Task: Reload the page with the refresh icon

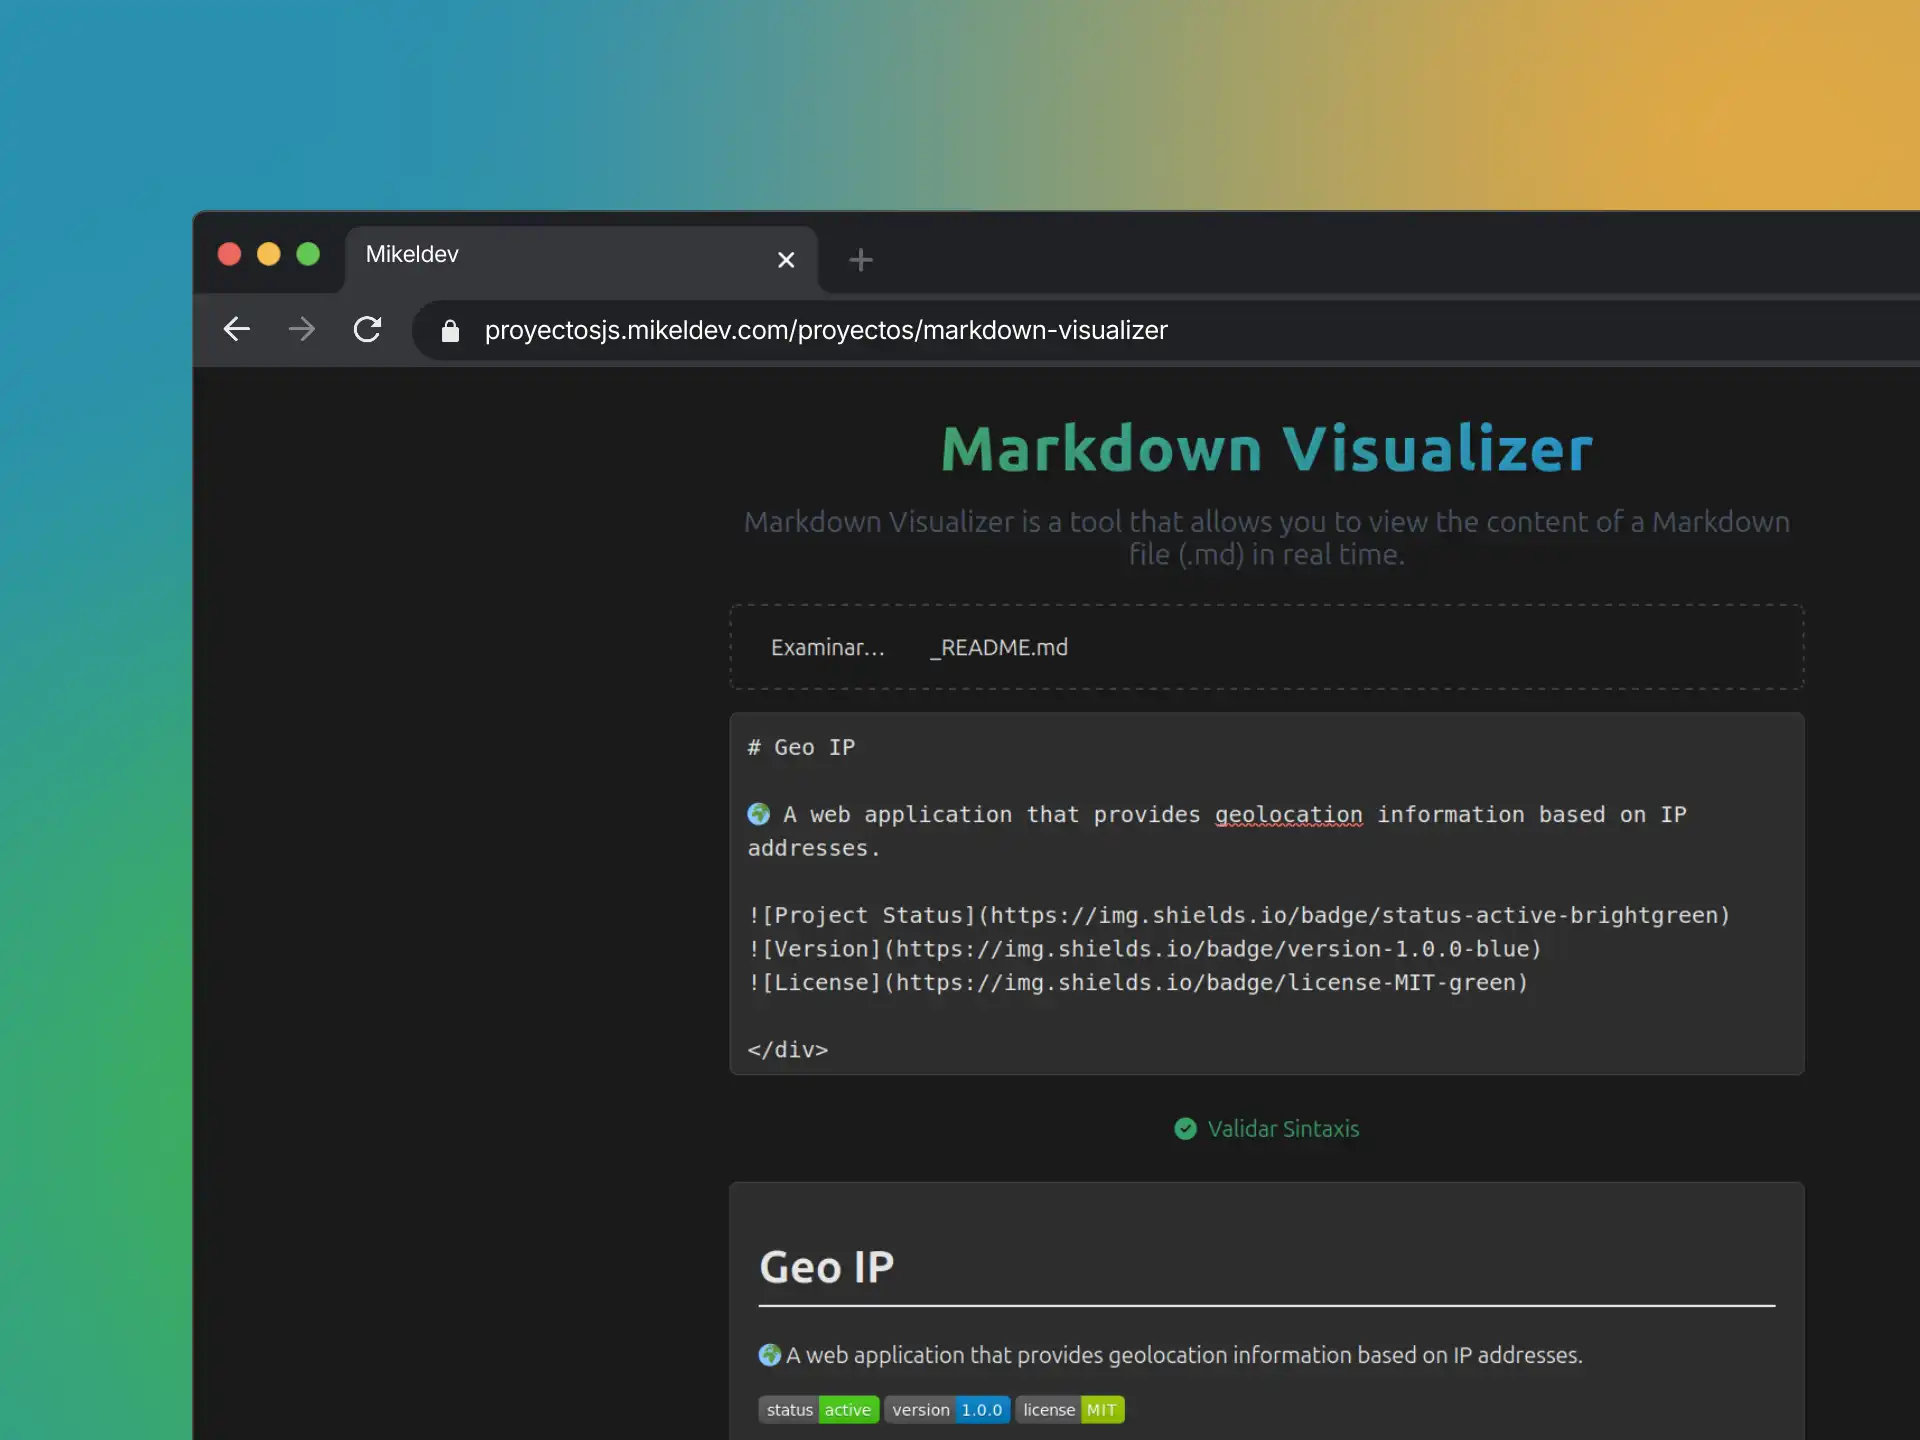Action: (367, 329)
